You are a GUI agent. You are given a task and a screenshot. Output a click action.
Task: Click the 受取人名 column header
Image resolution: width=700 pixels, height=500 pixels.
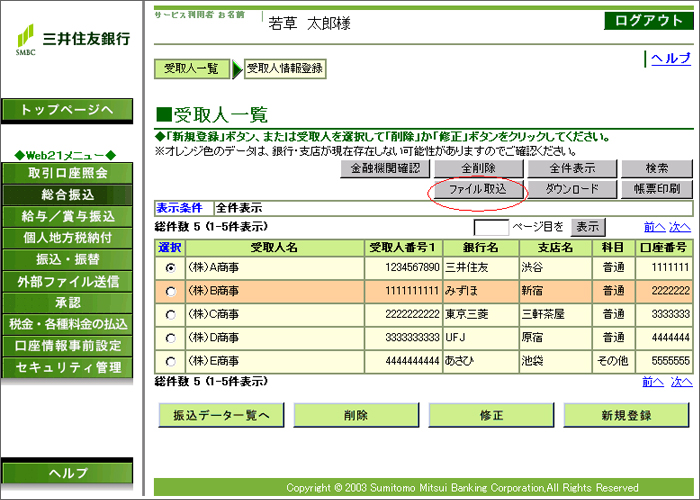pos(275,248)
